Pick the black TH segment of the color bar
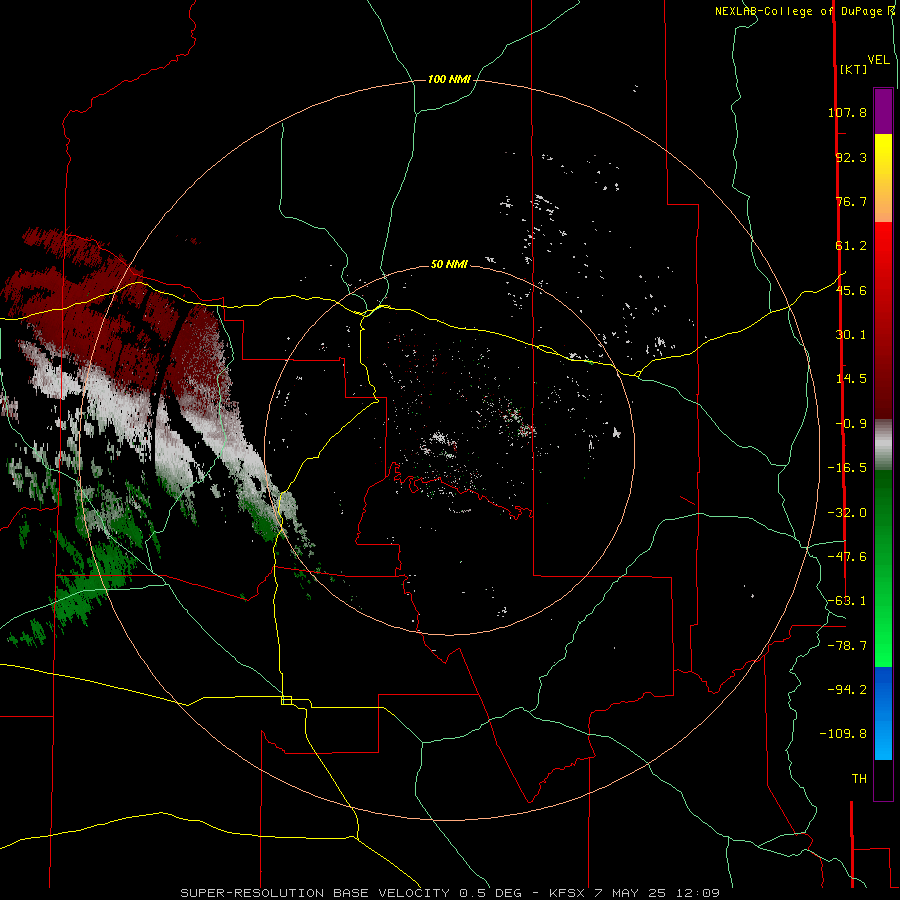This screenshot has height=900, width=900. click(x=883, y=779)
